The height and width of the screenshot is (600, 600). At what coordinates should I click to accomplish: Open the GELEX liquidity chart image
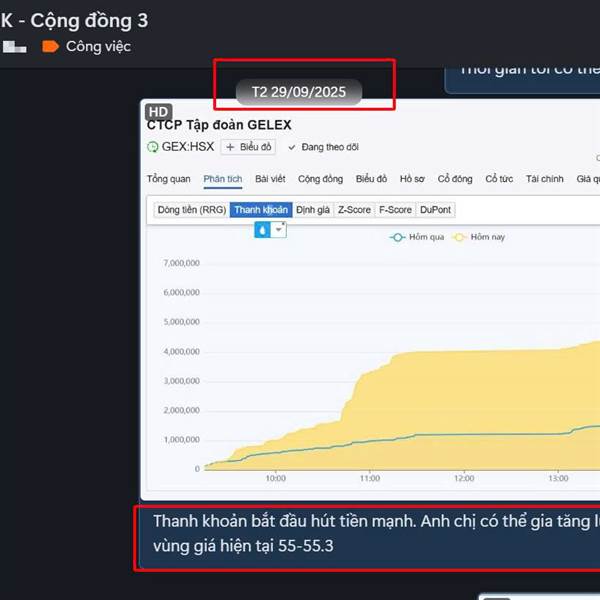(370, 300)
